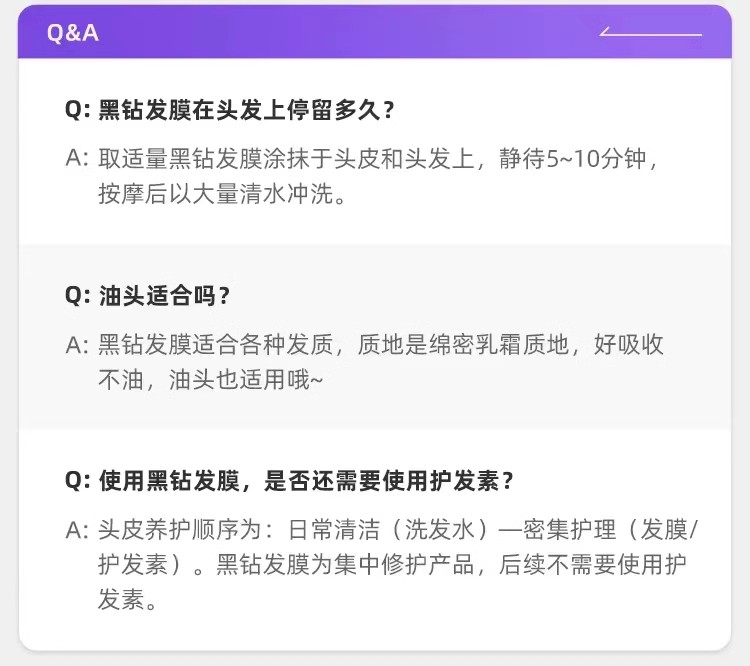Image resolution: width=750 pixels, height=666 pixels.
Task: Click the second 'A:' marker before 黑钻发膜适合
Action: pos(77,345)
